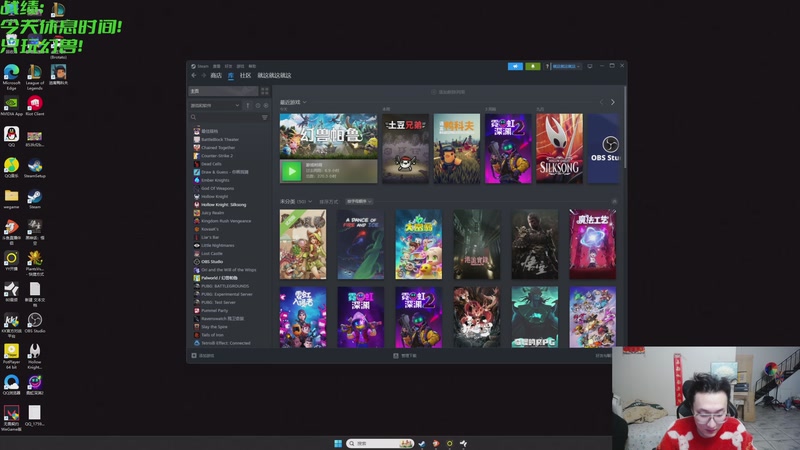The image size is (800, 450).
Task: Switch to the 库 (Library) tab
Action: (231, 76)
